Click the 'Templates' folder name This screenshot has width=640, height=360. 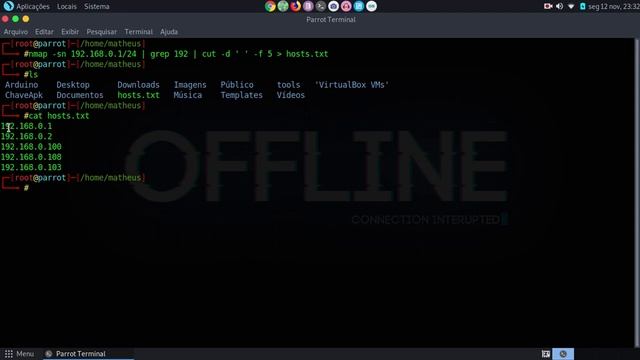point(242,95)
